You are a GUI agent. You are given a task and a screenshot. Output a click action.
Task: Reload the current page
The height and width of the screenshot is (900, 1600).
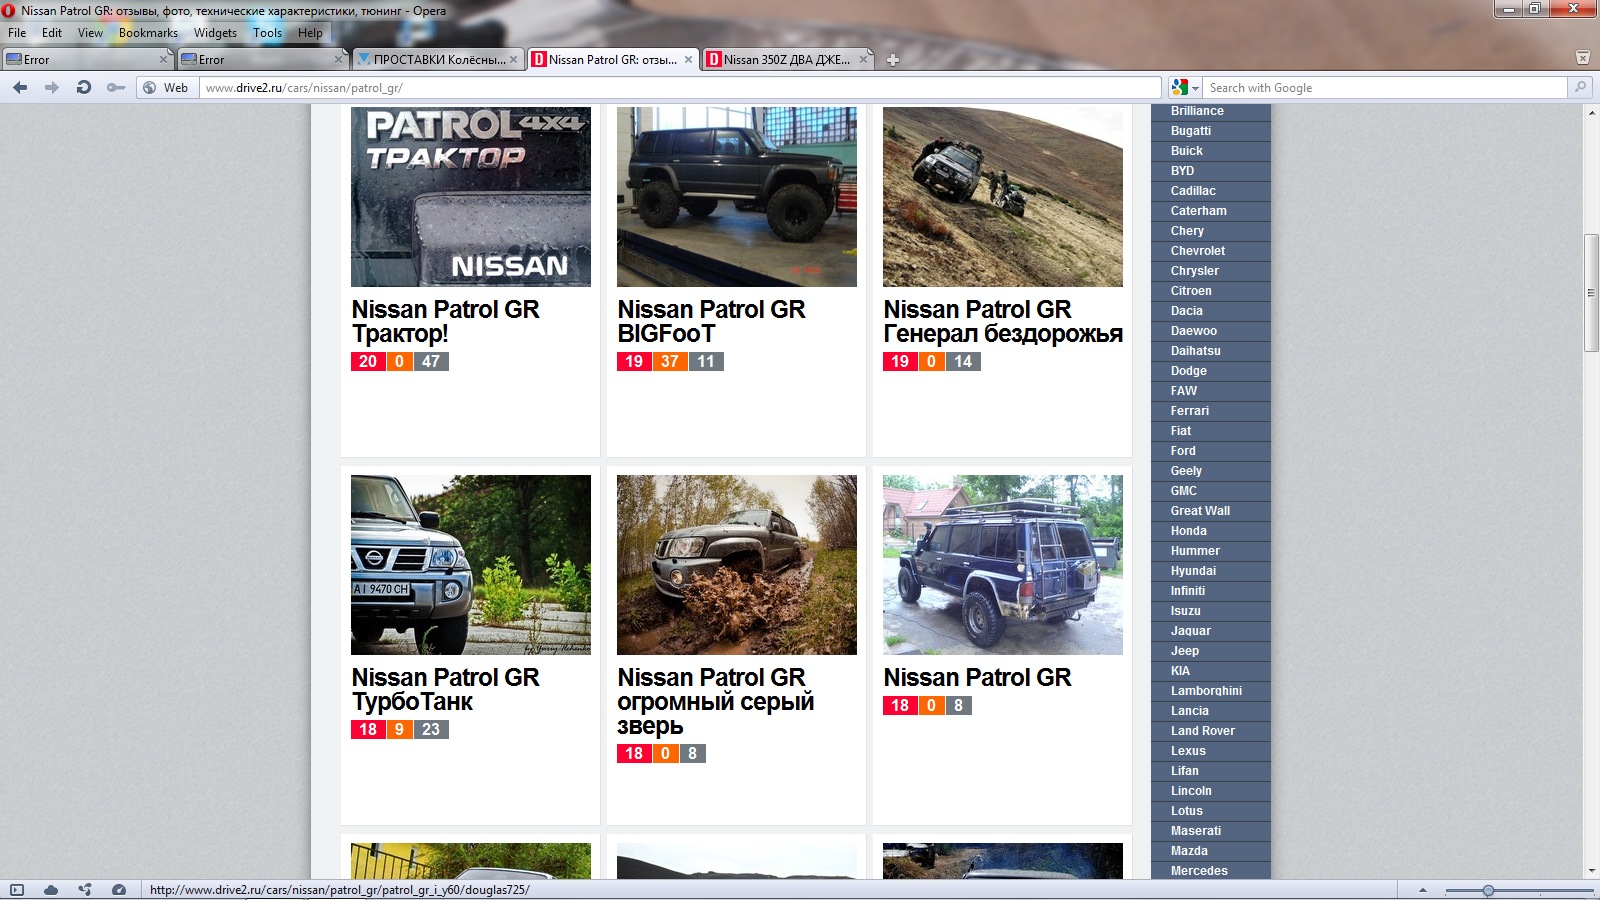pos(84,88)
